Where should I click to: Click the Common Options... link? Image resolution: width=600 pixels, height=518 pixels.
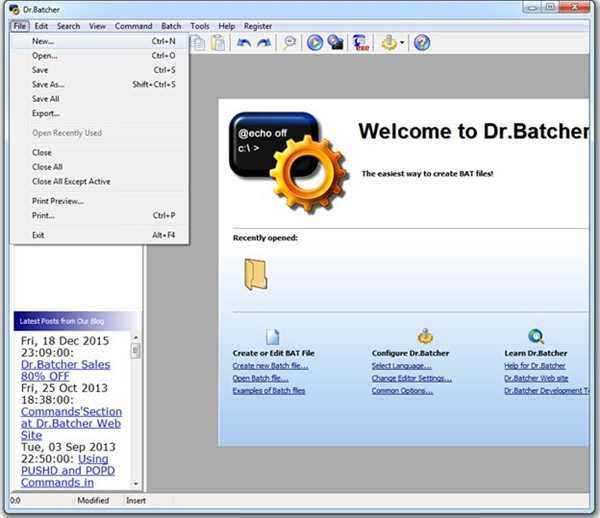point(402,391)
